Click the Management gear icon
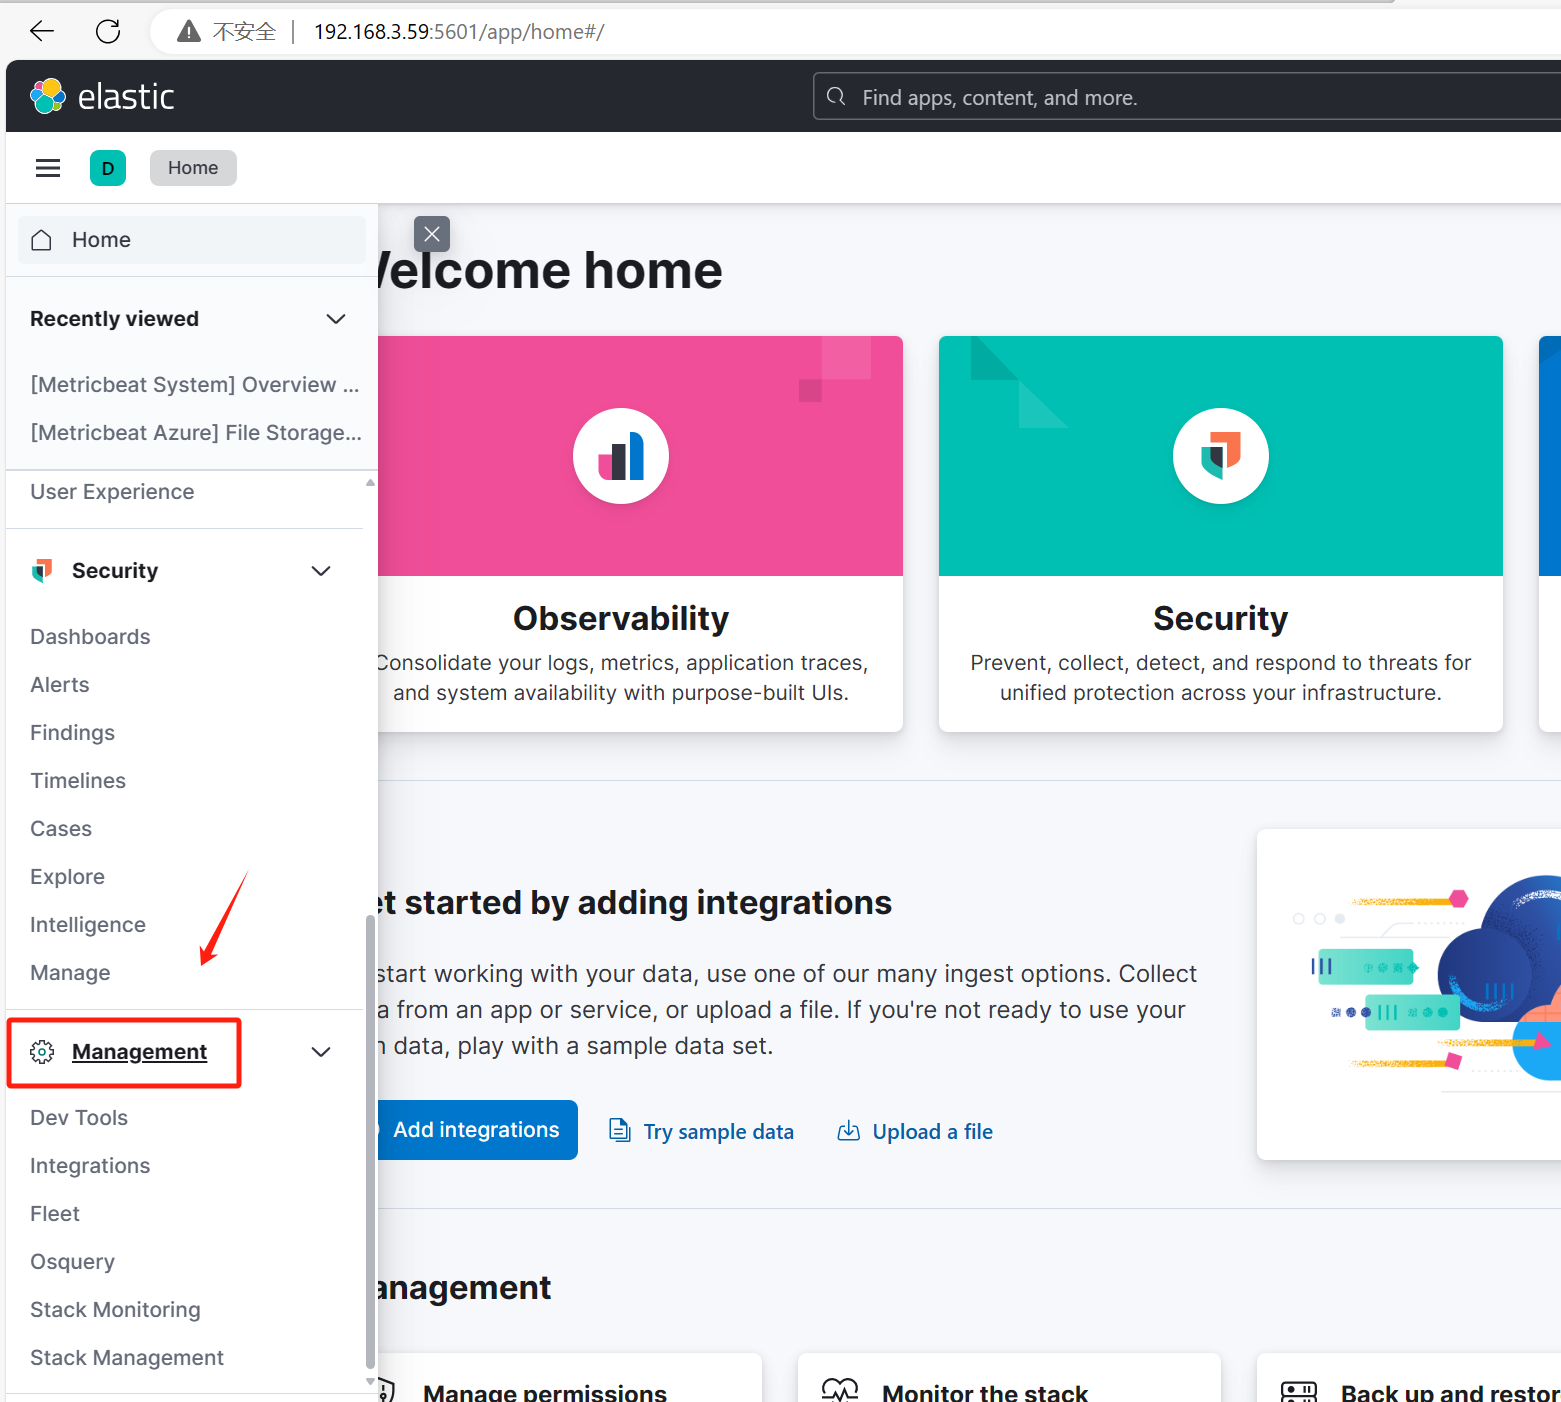This screenshot has width=1561, height=1402. (42, 1052)
